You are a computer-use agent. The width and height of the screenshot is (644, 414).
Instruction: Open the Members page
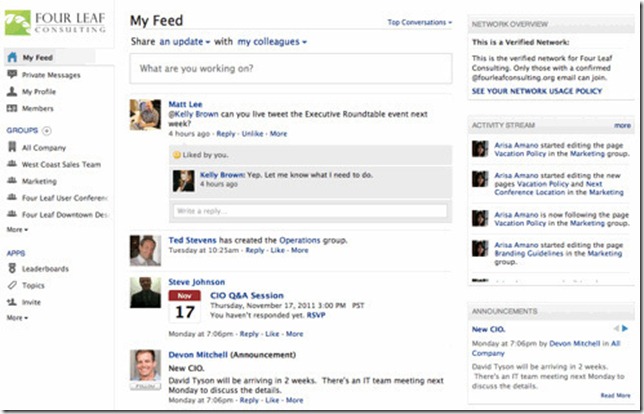[x=38, y=108]
